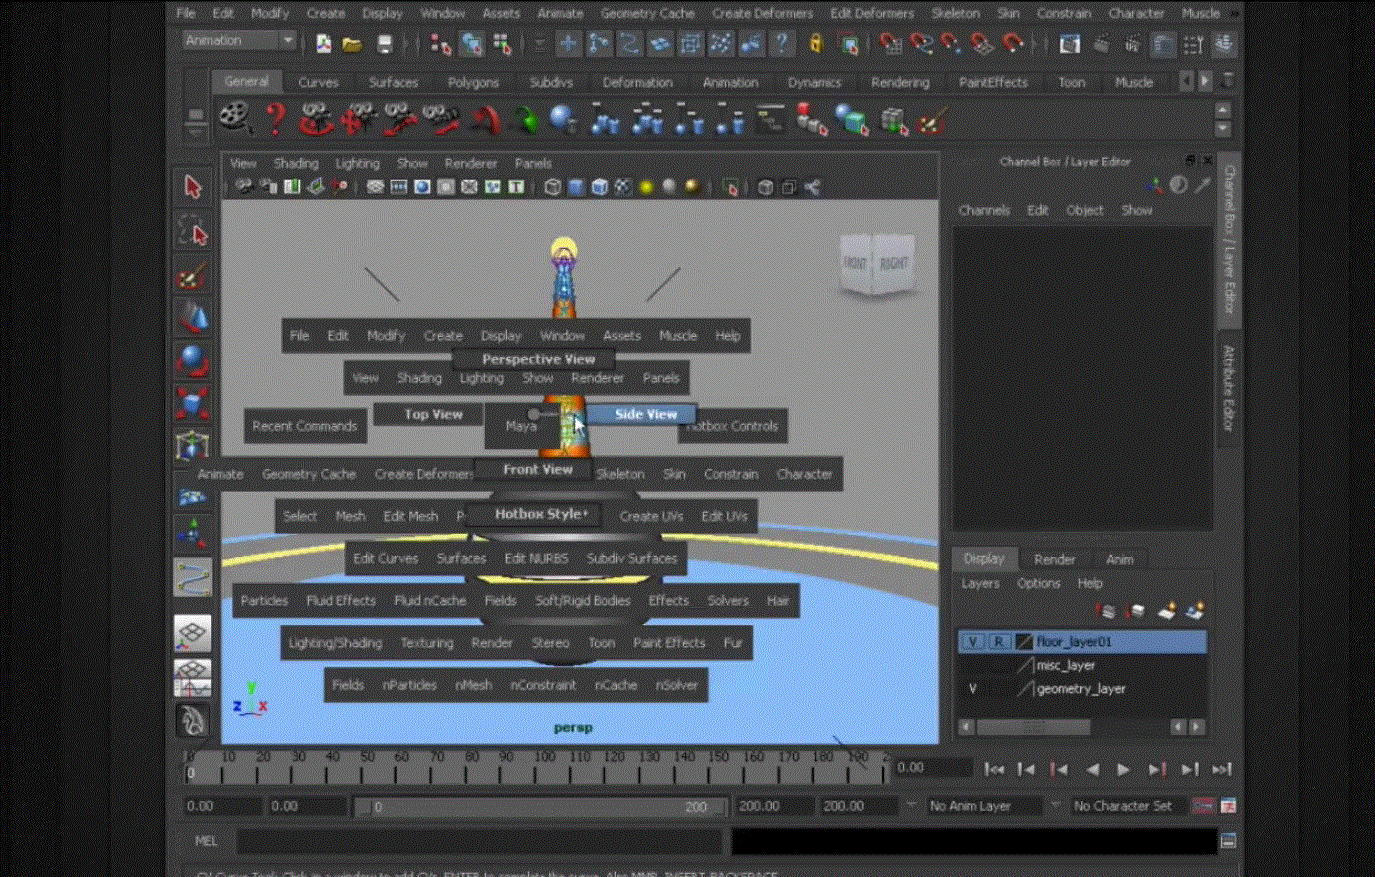Create new scene from status line icon

(323, 44)
